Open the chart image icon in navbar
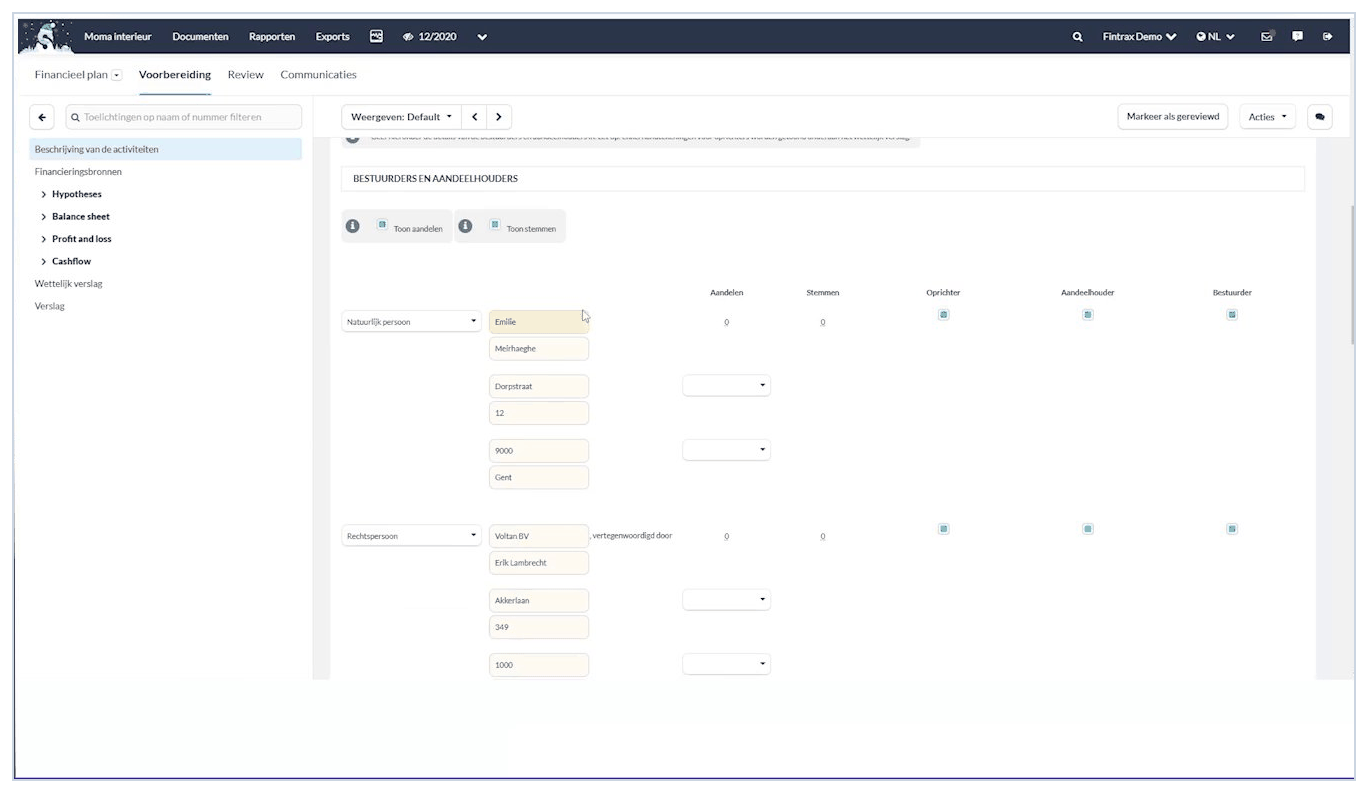The image size is (1368, 793). coord(376,36)
